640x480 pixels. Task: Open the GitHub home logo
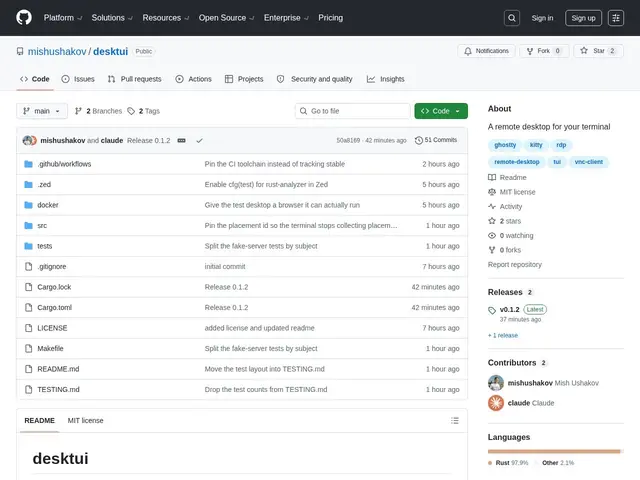point(24,18)
